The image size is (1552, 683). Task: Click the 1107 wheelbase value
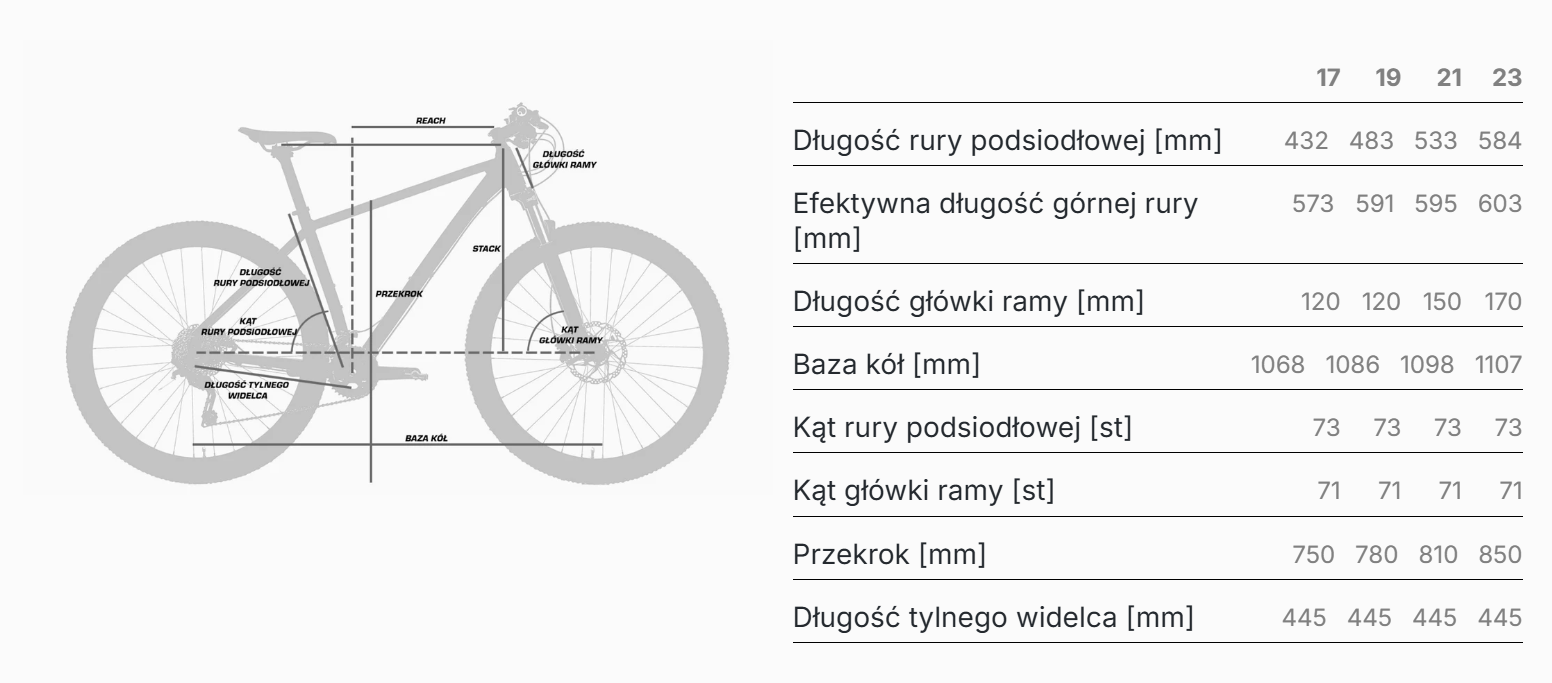[1497, 365]
